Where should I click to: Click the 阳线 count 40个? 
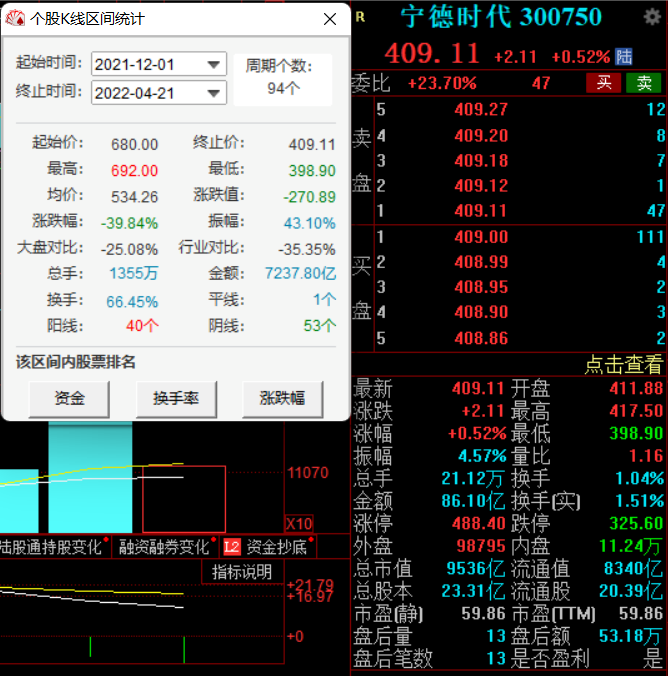[x=142, y=325]
